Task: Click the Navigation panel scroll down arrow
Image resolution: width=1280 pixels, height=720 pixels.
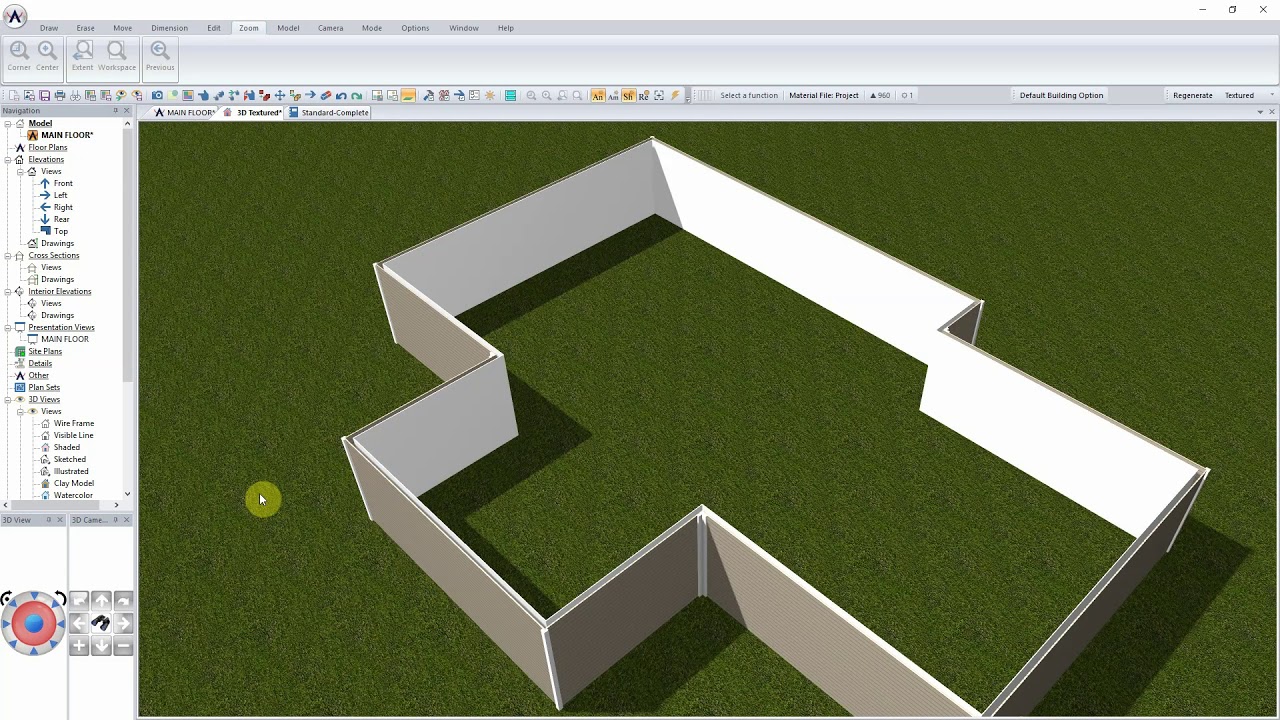Action: pos(127,494)
